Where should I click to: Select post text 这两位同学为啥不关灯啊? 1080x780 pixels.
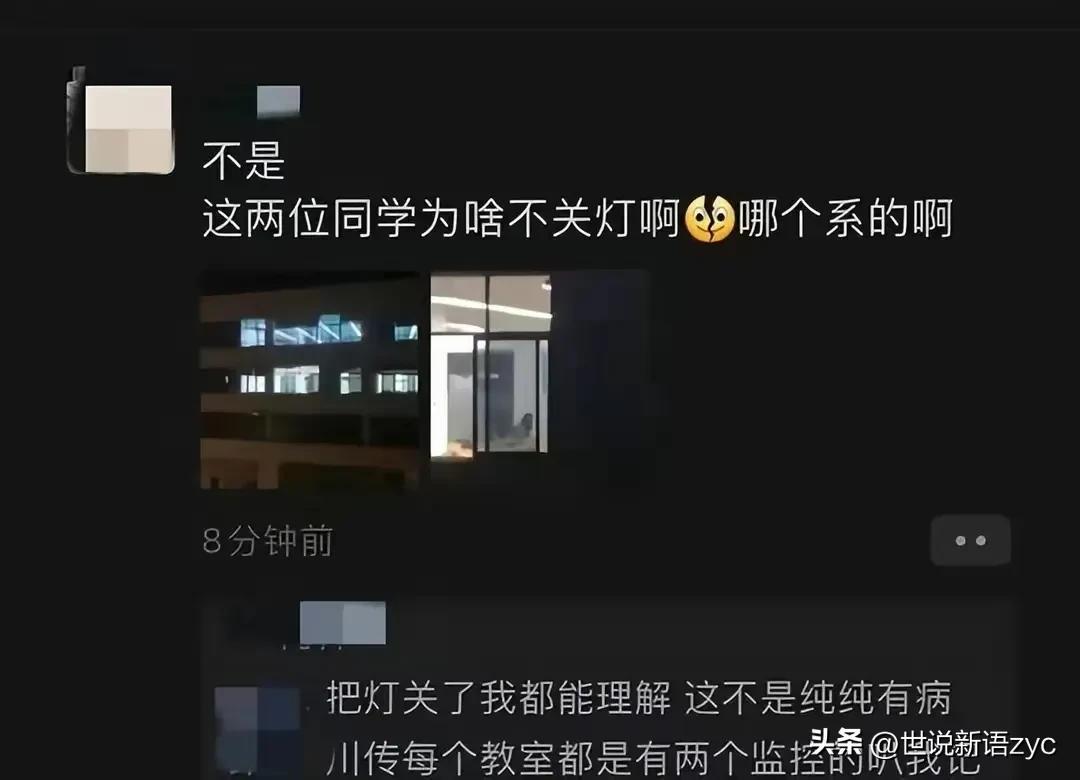pyautogui.click(x=442, y=218)
